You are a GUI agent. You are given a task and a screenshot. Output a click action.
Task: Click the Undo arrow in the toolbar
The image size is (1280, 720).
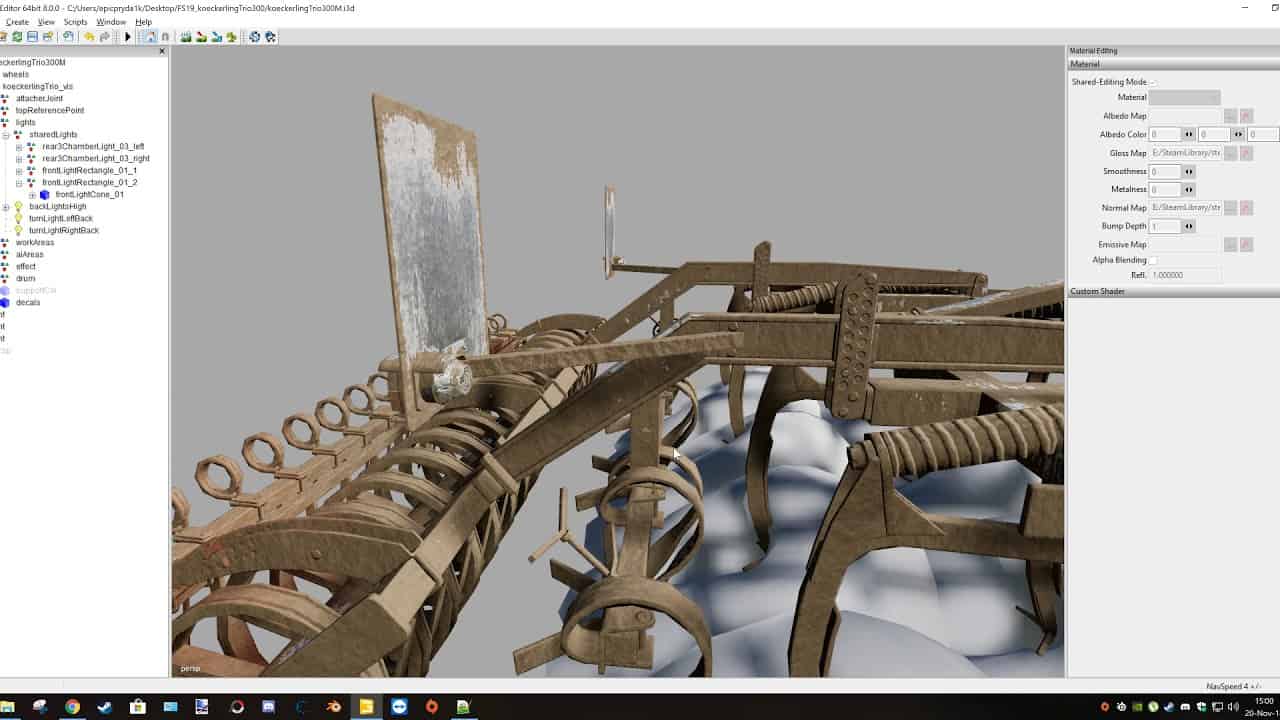[89, 37]
